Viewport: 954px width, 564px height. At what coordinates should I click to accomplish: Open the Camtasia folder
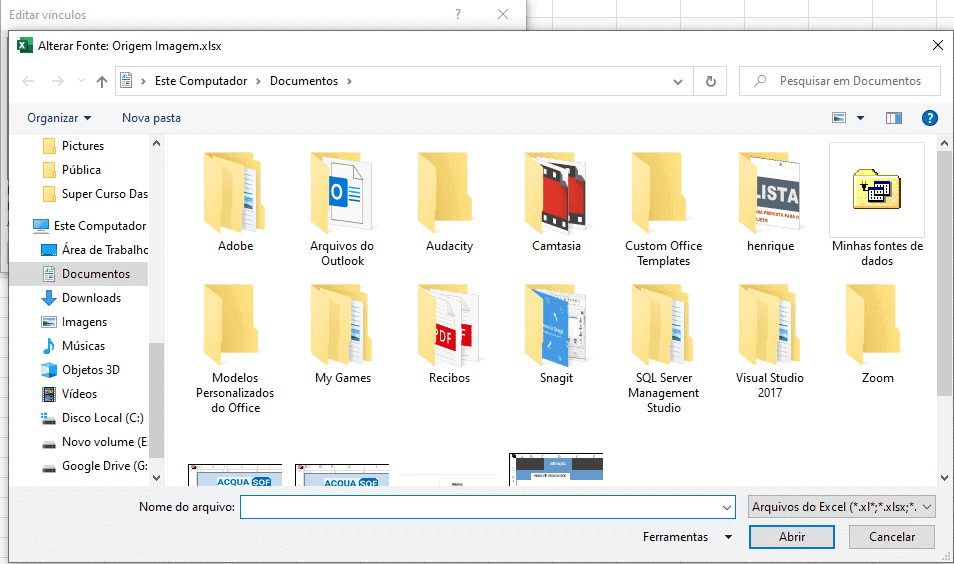pyautogui.click(x=557, y=202)
